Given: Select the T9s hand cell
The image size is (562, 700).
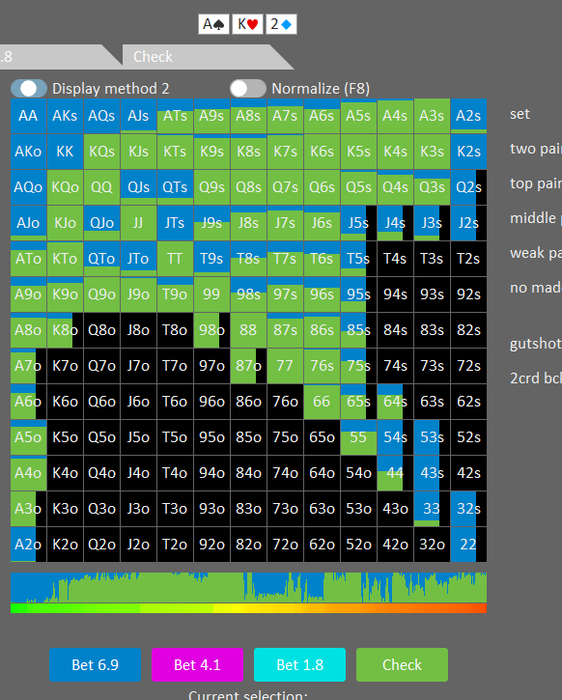Looking at the screenshot, I should click(x=212, y=258).
